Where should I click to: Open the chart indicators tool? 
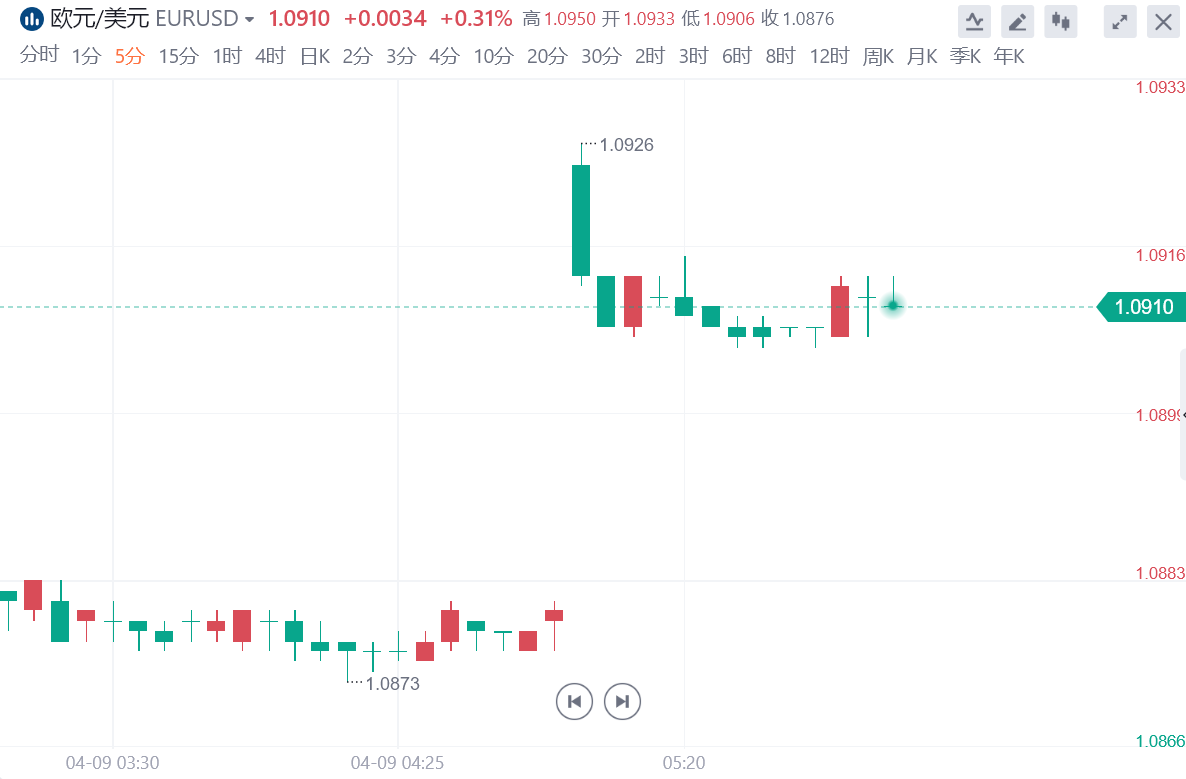click(x=974, y=21)
